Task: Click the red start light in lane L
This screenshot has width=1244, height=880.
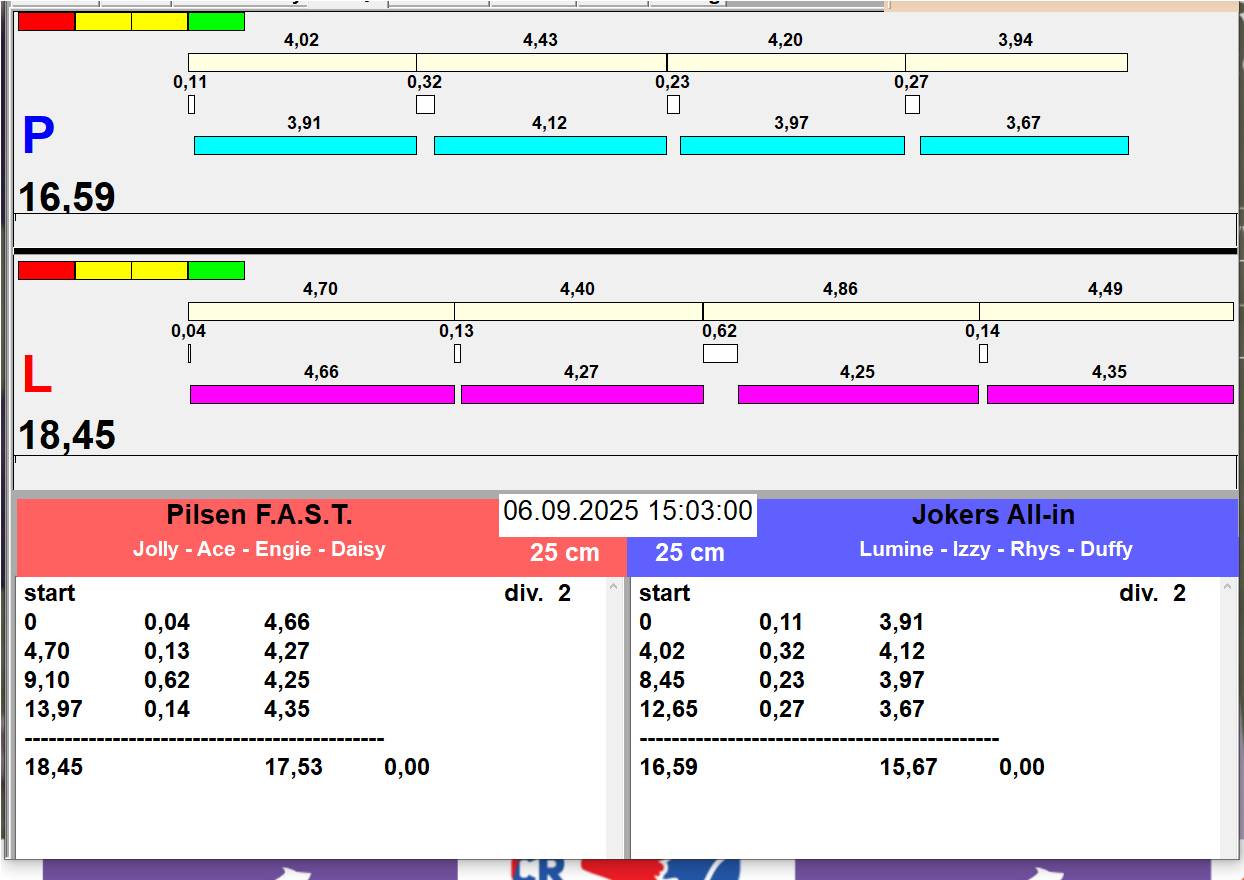Action: click(46, 270)
